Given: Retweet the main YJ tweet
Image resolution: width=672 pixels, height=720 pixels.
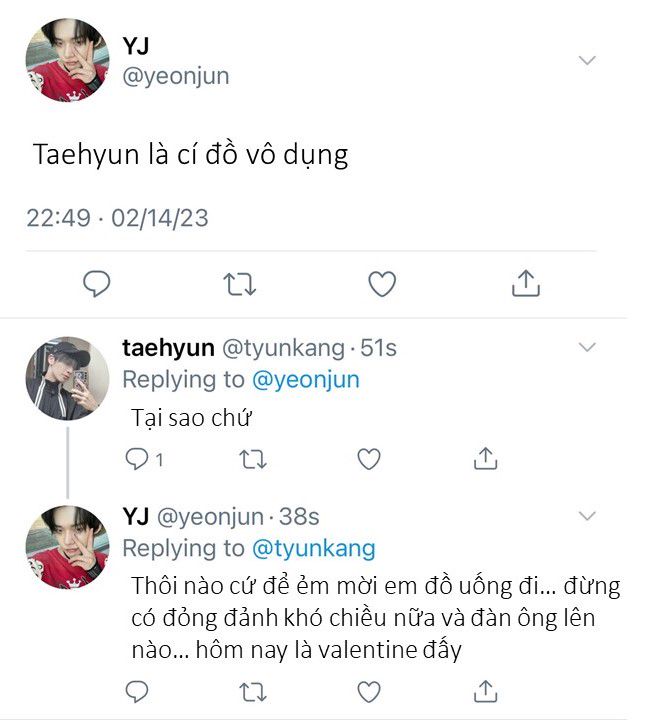Looking at the screenshot, I should (x=239, y=284).
